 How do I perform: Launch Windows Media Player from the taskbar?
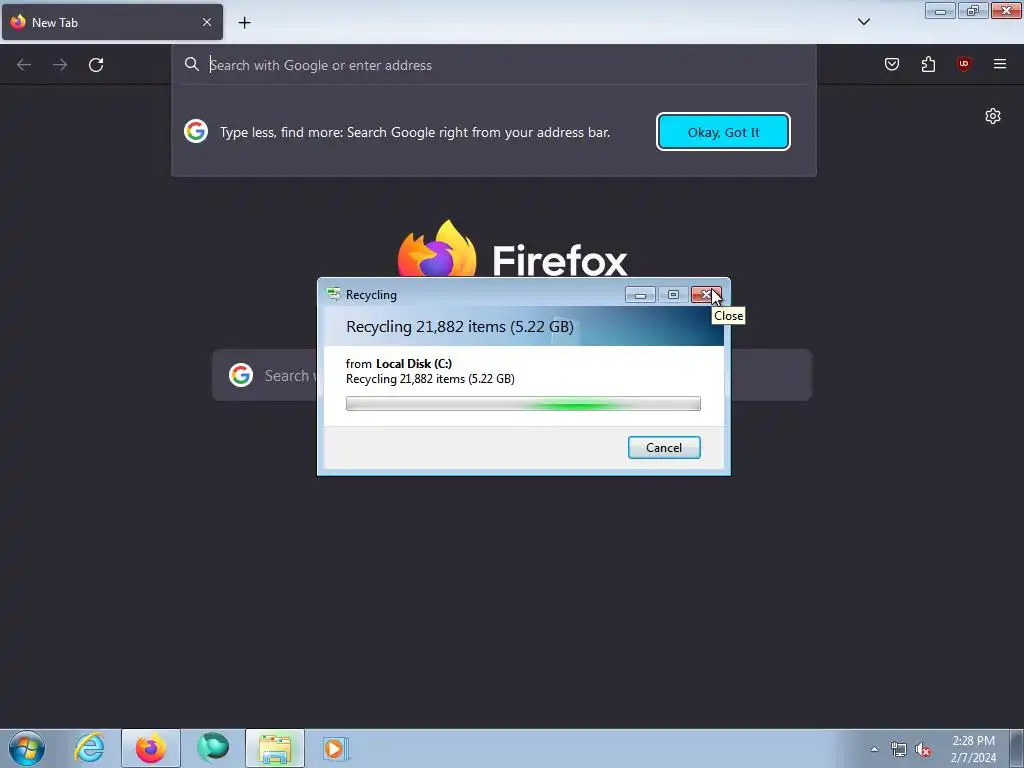336,748
